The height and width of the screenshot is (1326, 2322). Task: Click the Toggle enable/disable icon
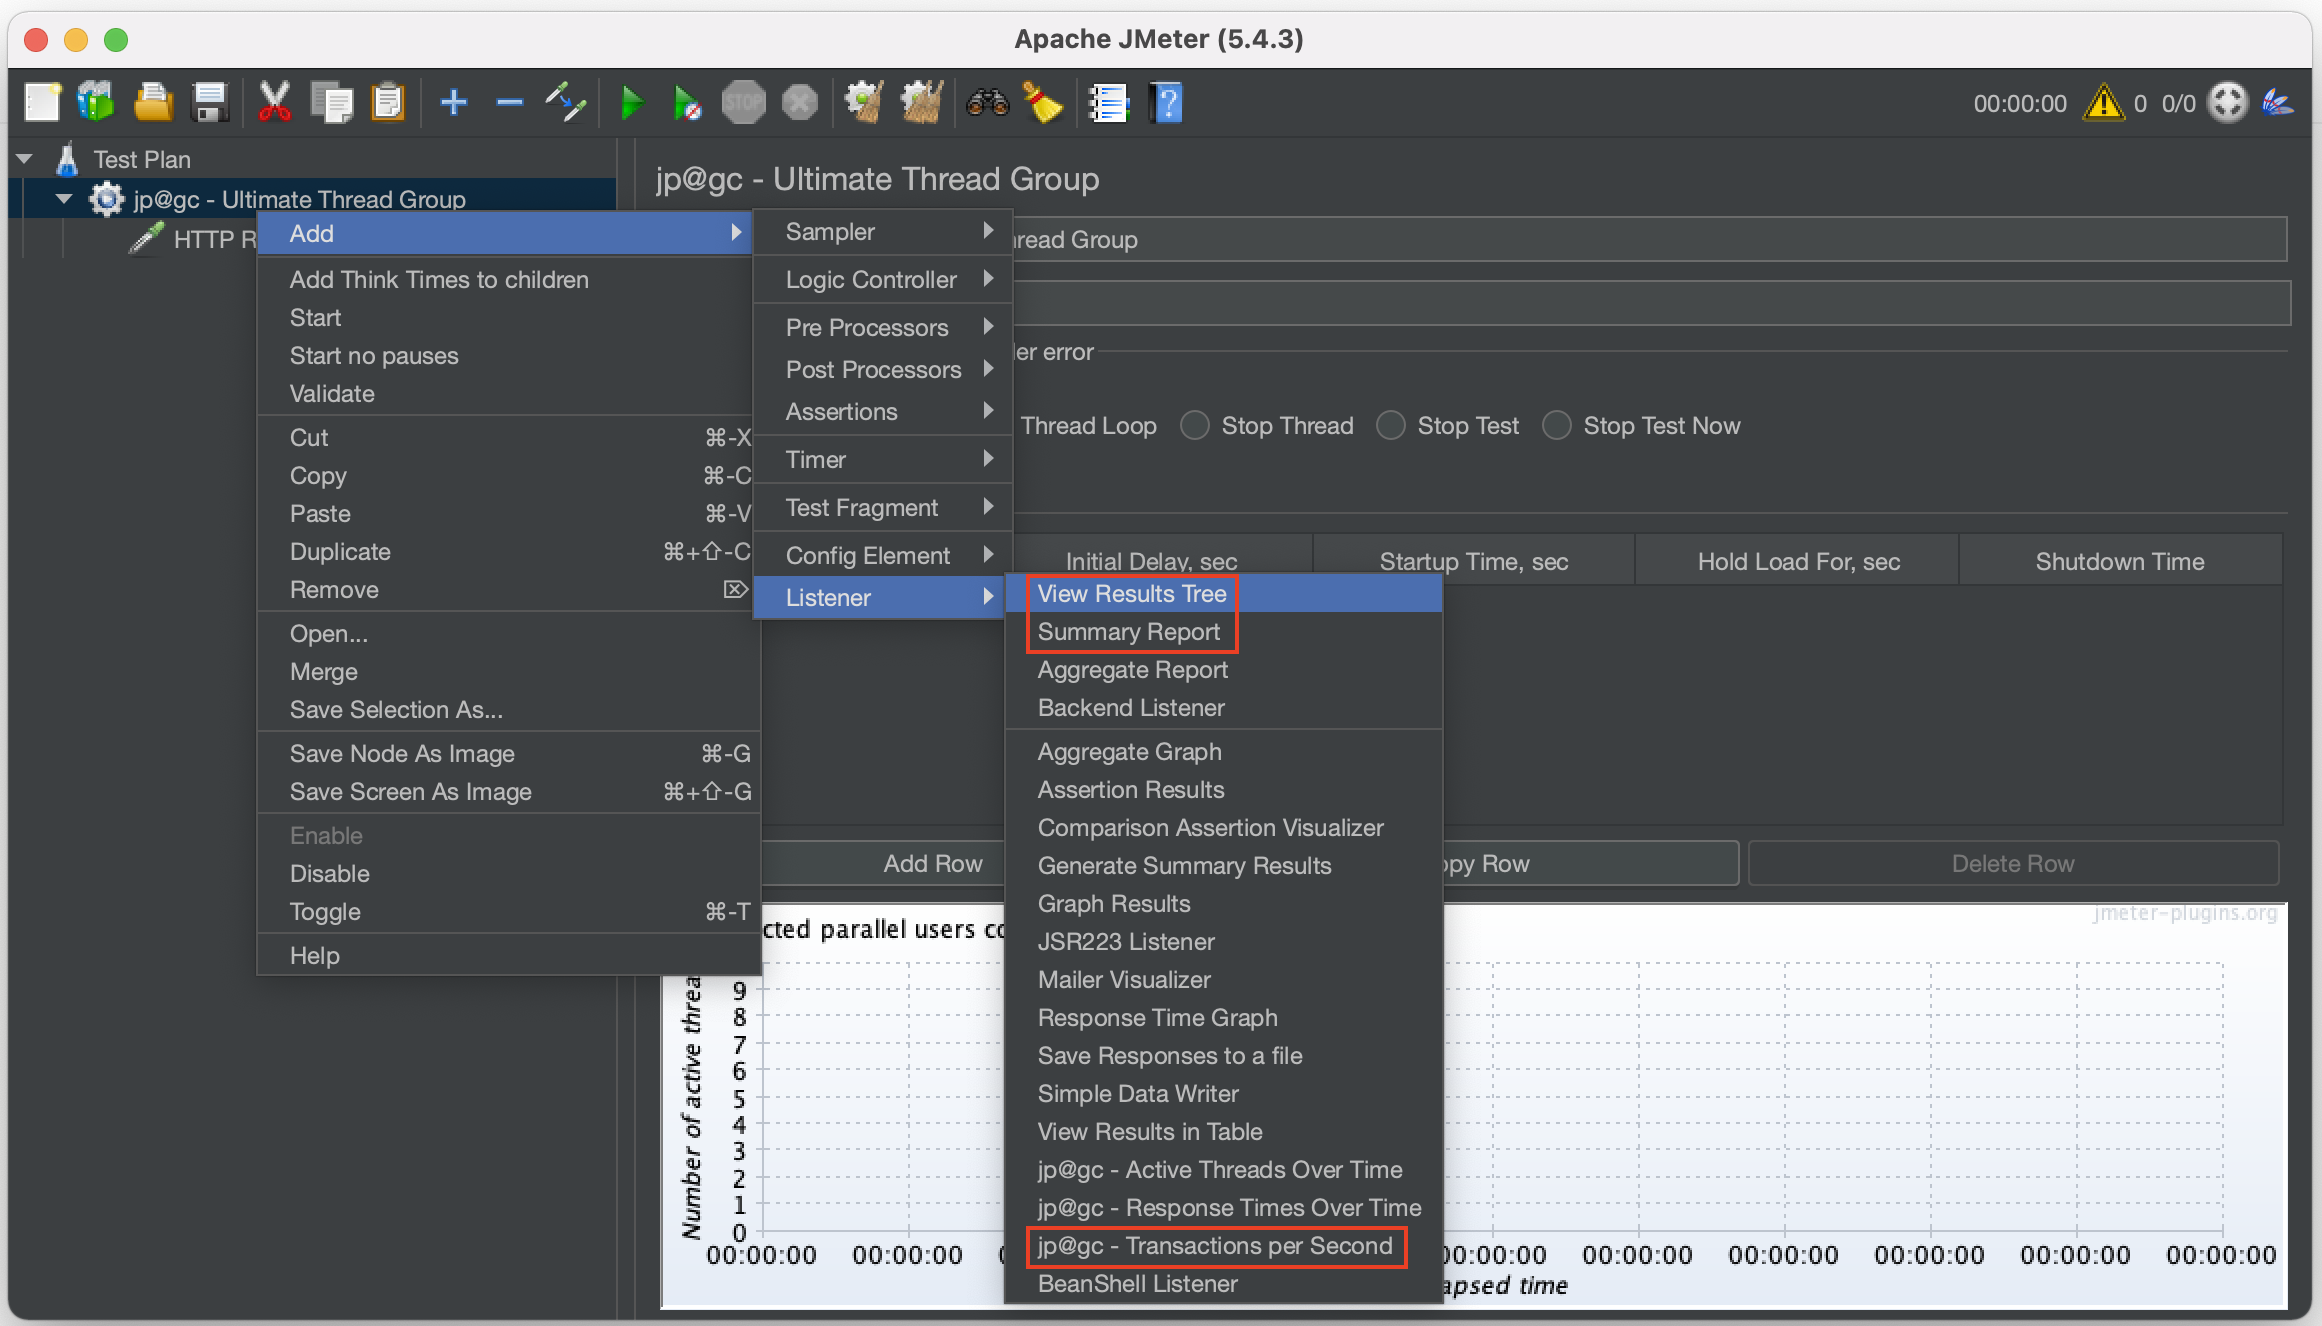(565, 102)
